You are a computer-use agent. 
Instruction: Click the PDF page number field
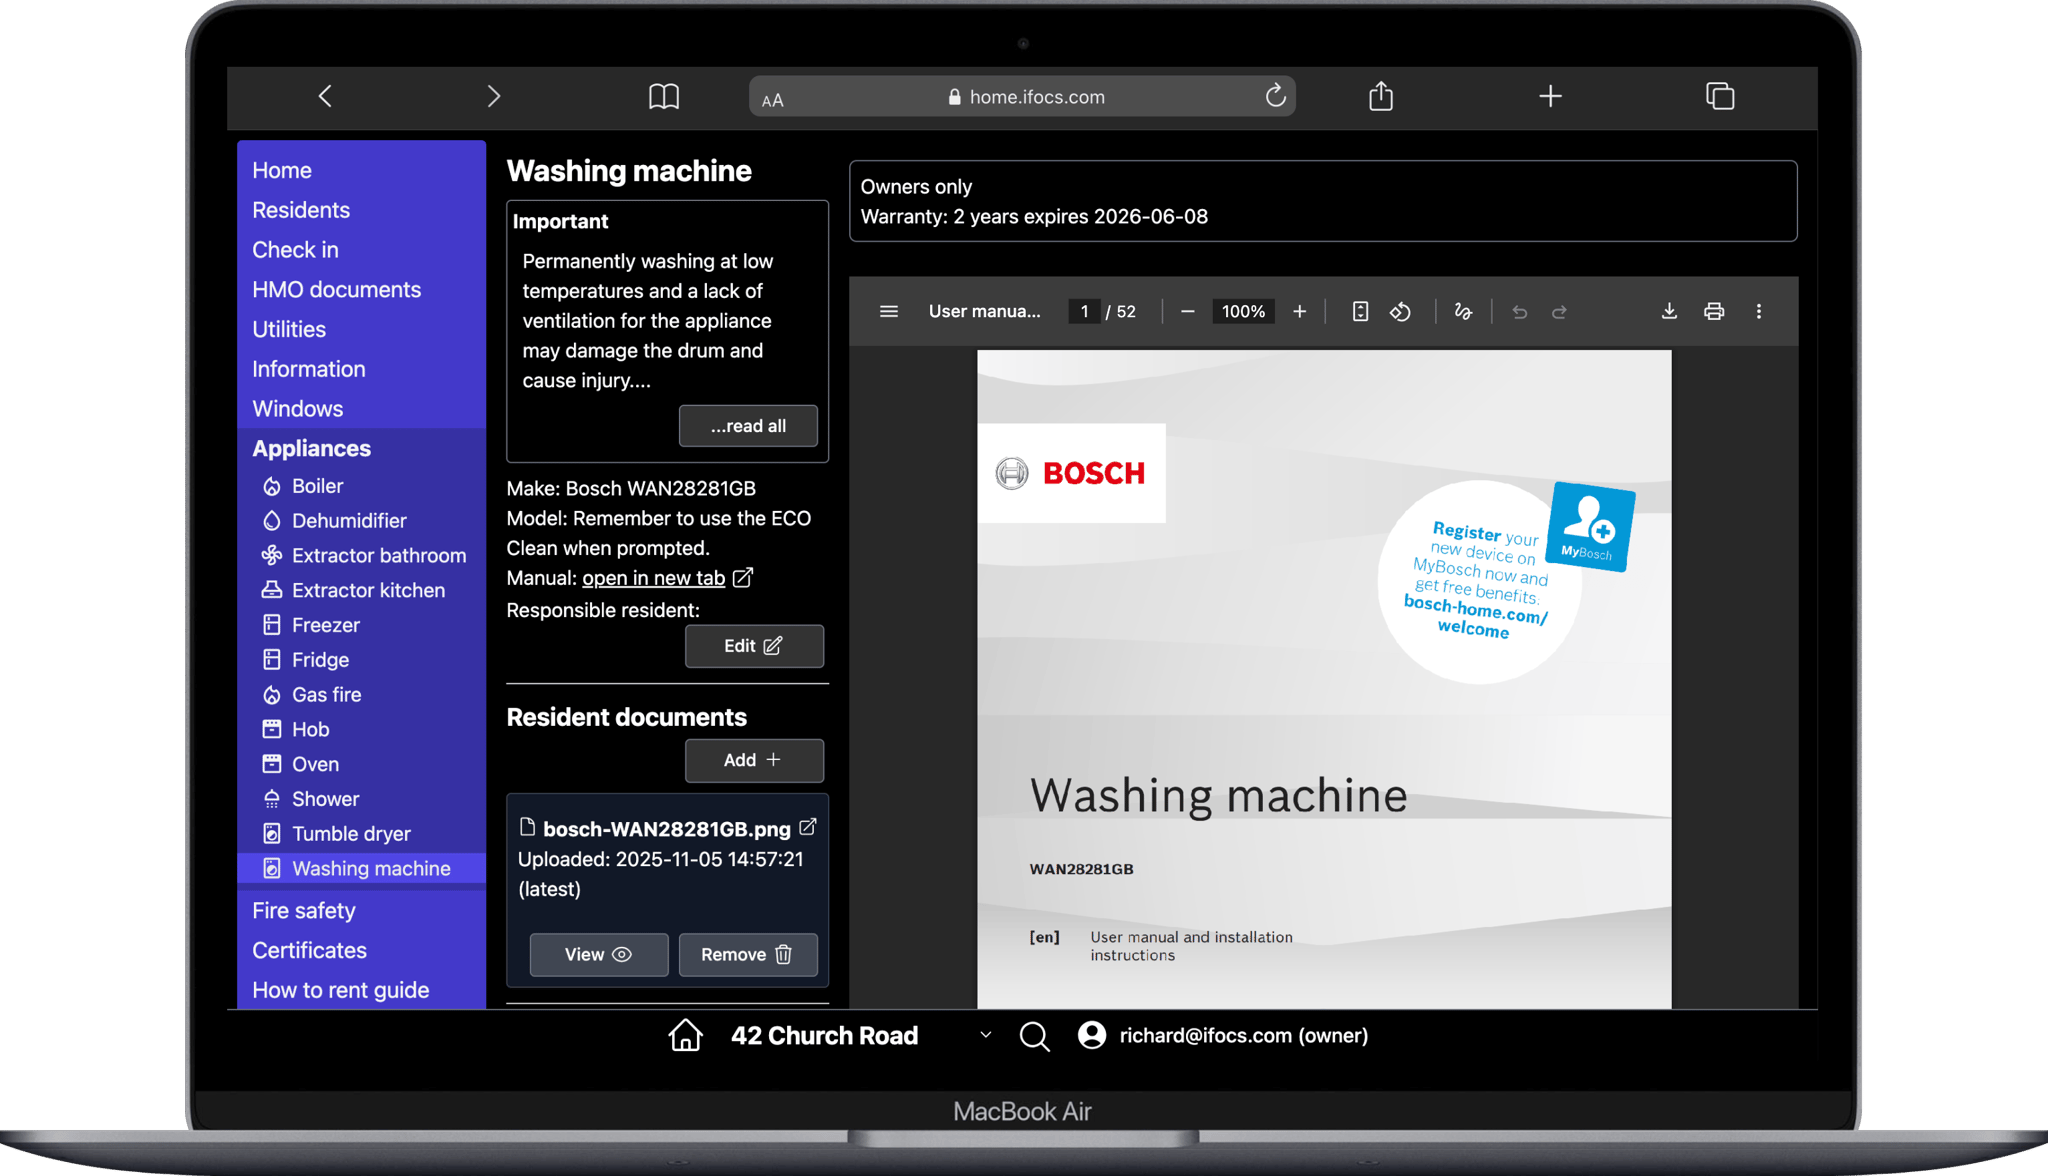tap(1084, 311)
